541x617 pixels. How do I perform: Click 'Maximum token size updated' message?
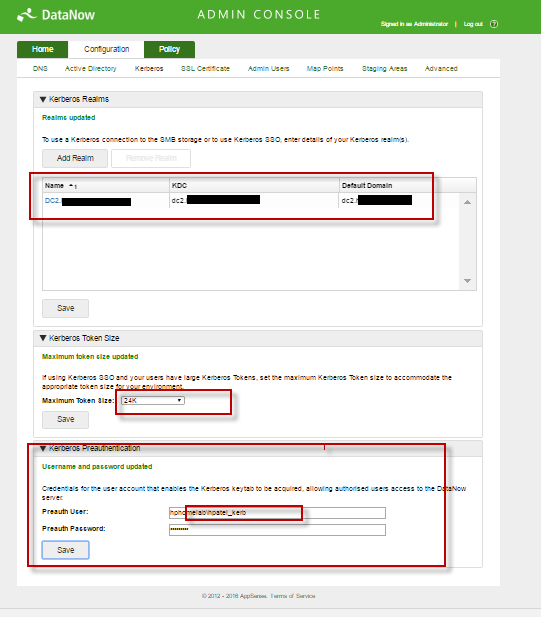tap(90, 357)
